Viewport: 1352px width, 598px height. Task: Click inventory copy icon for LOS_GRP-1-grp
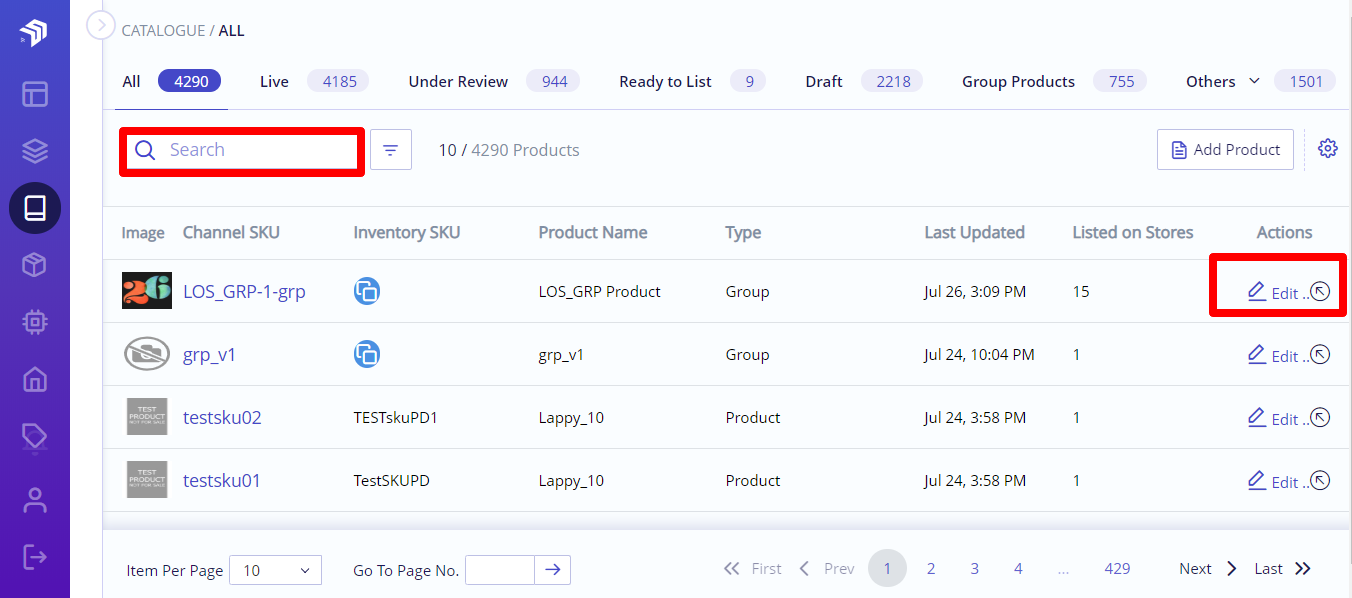pyautogui.click(x=367, y=292)
